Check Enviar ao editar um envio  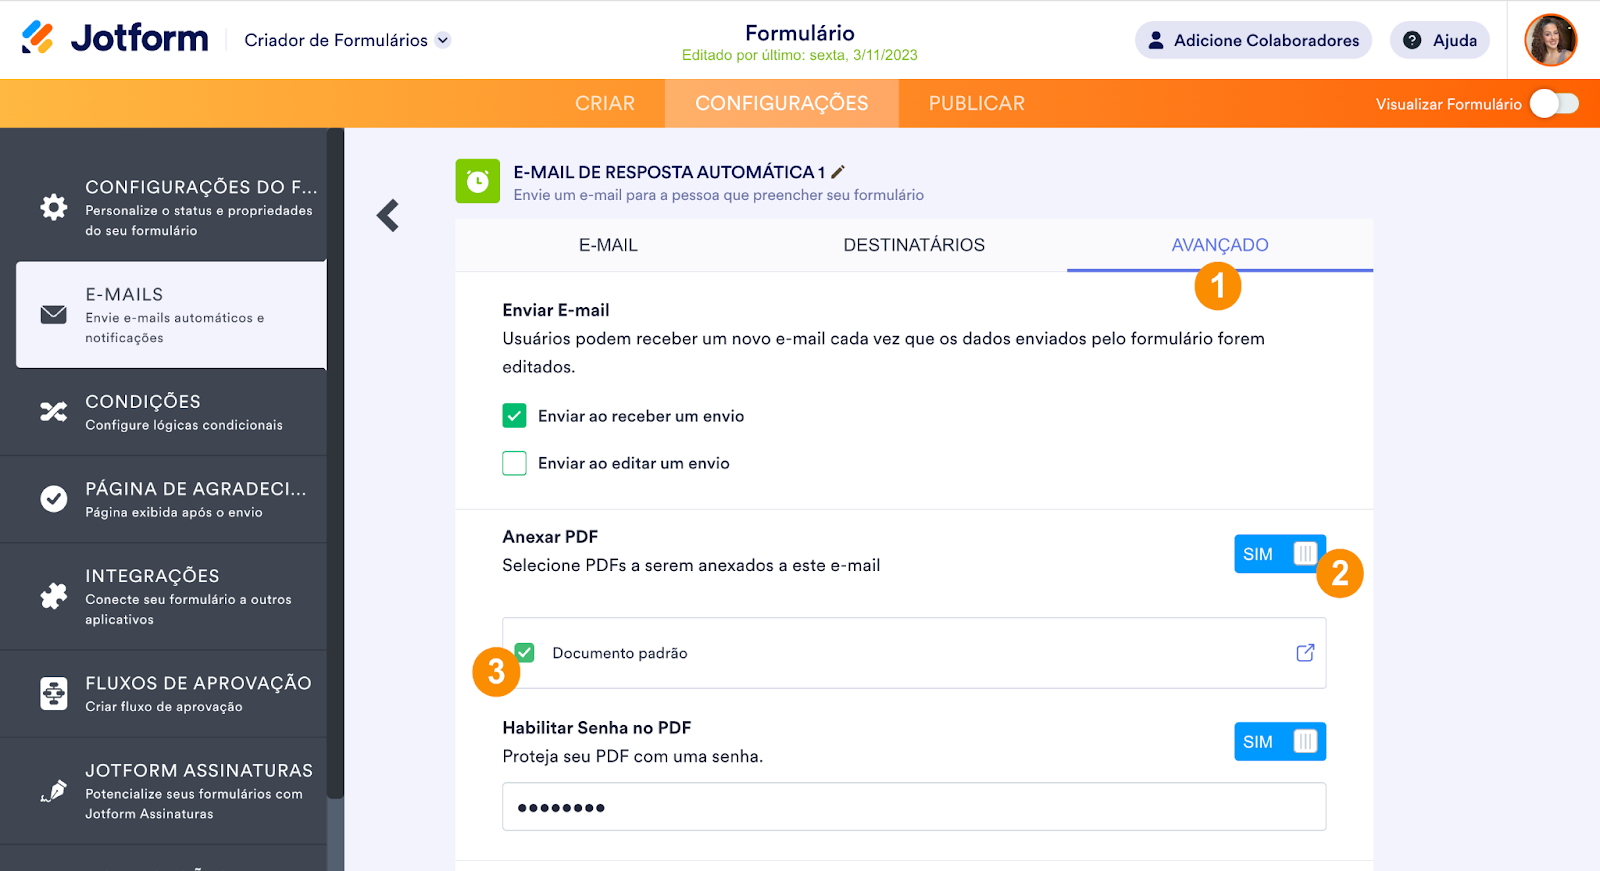pos(514,463)
